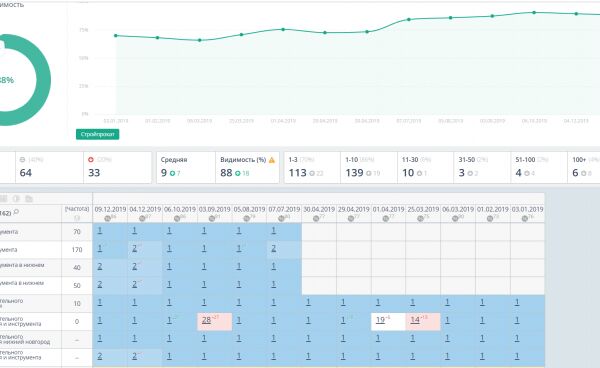The image size is (600, 368).
Task: Click the round icon under date 30.04.2019
Action: click(x=316, y=218)
